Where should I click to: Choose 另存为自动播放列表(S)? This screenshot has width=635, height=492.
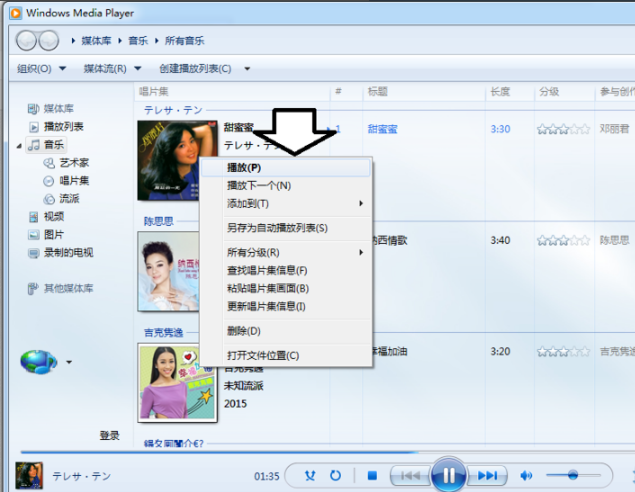coord(286,228)
